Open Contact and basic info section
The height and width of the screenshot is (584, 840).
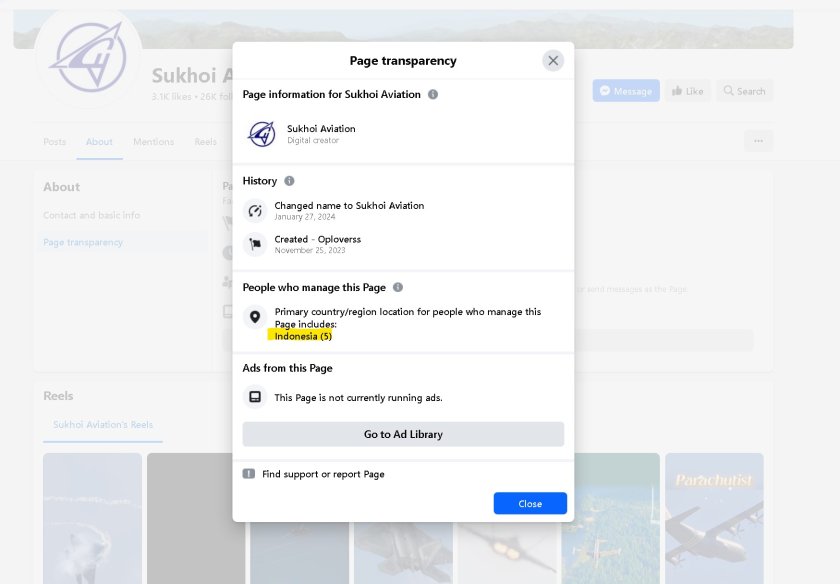(92, 215)
